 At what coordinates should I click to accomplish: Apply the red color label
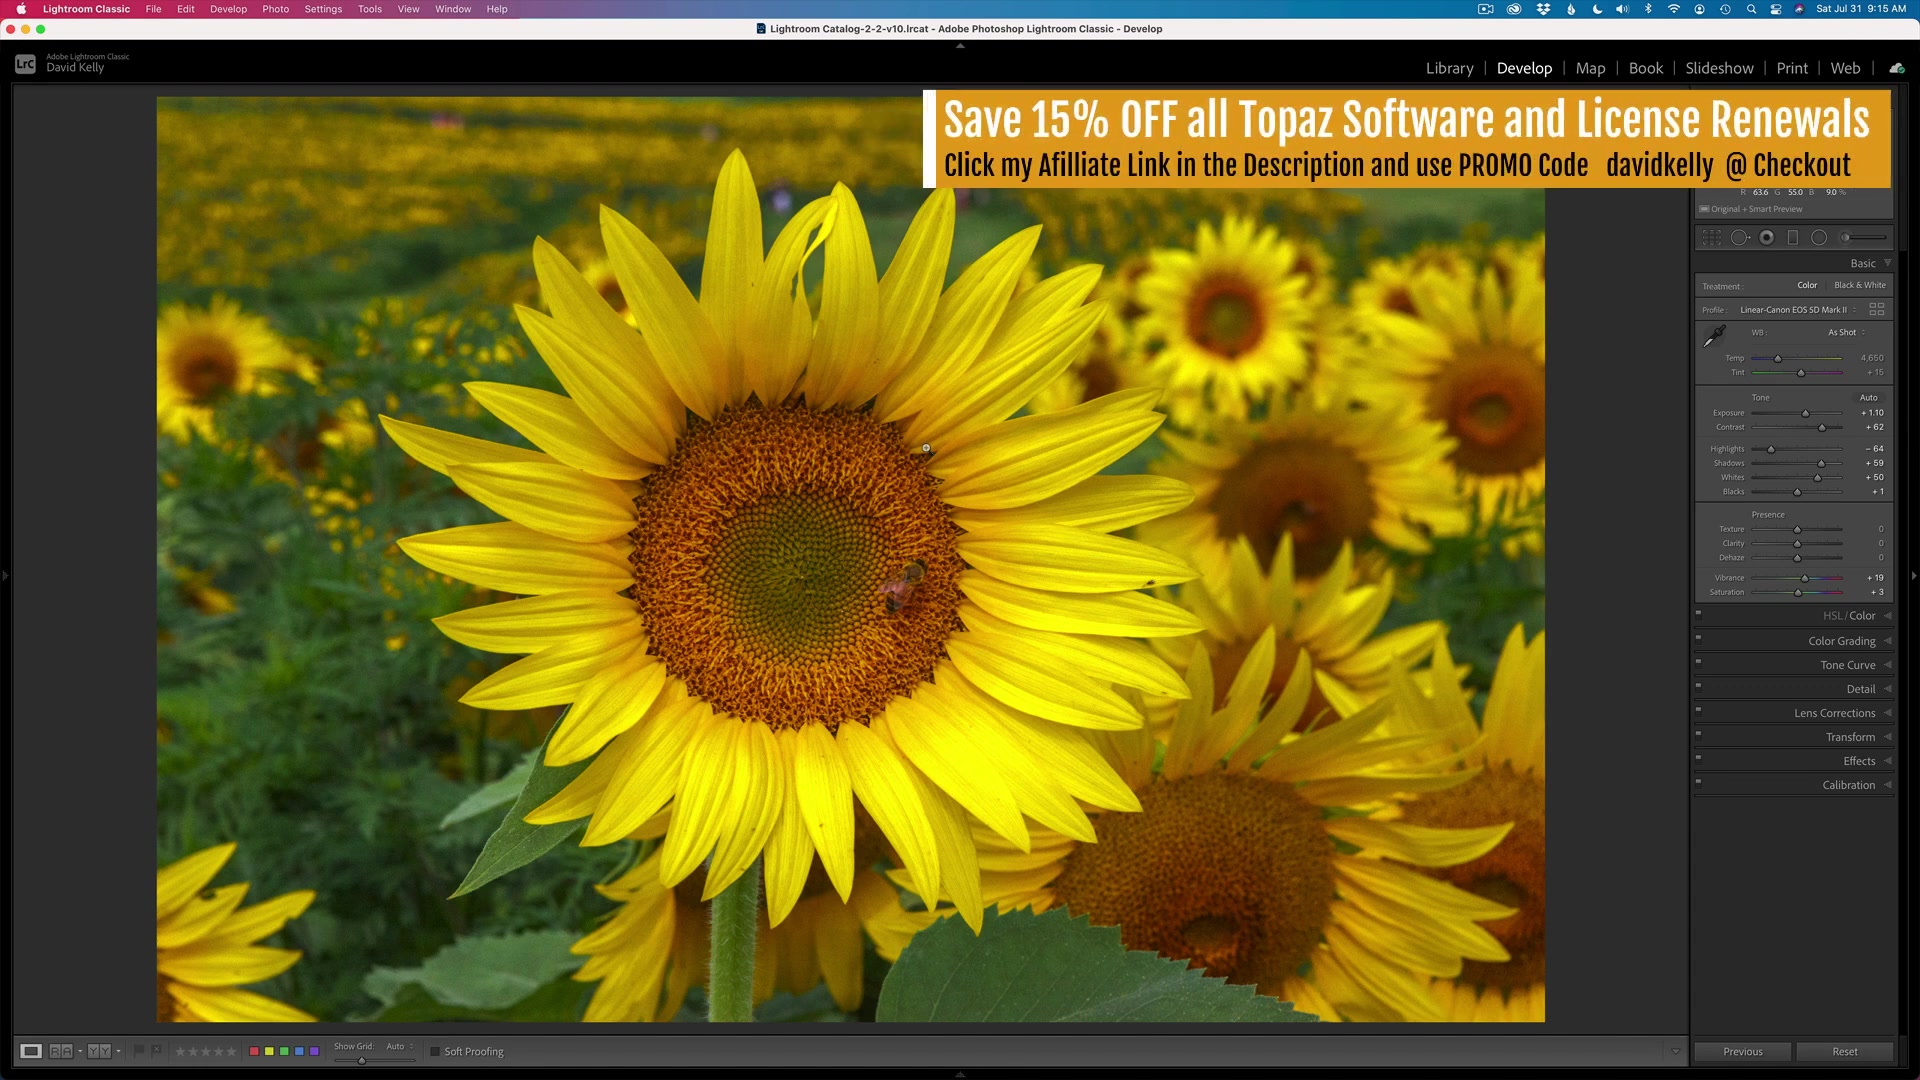point(254,1051)
